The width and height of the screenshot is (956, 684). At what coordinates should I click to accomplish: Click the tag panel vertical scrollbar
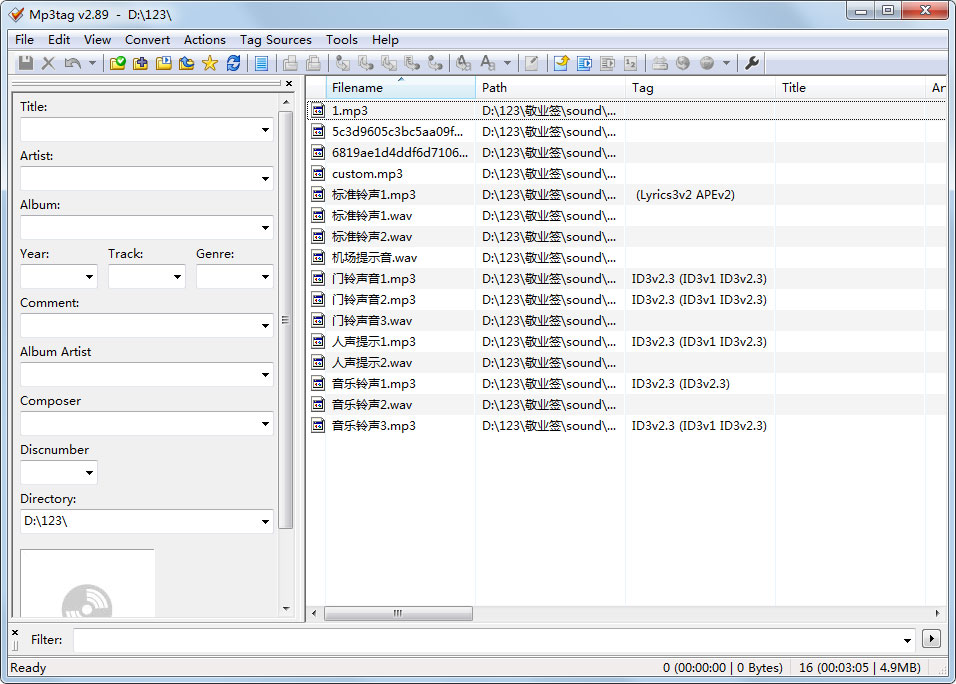(286, 320)
